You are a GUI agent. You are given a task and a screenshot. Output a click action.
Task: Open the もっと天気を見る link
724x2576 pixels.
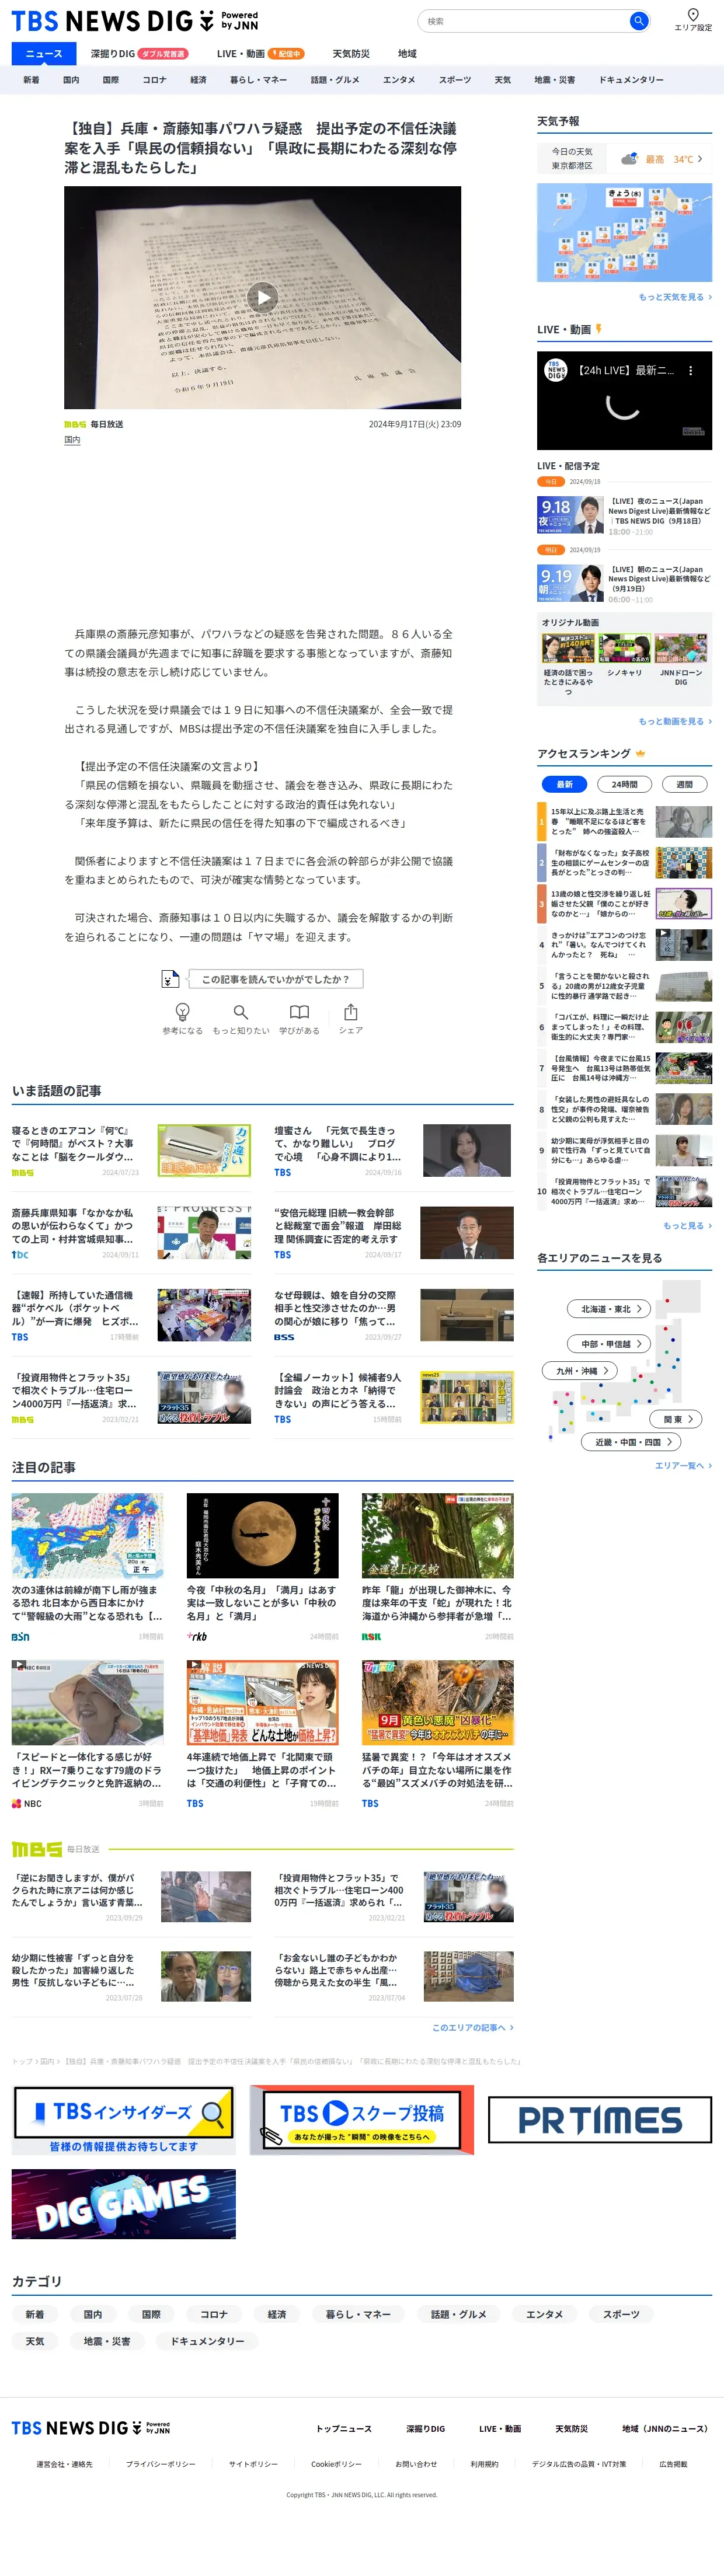[x=675, y=297]
